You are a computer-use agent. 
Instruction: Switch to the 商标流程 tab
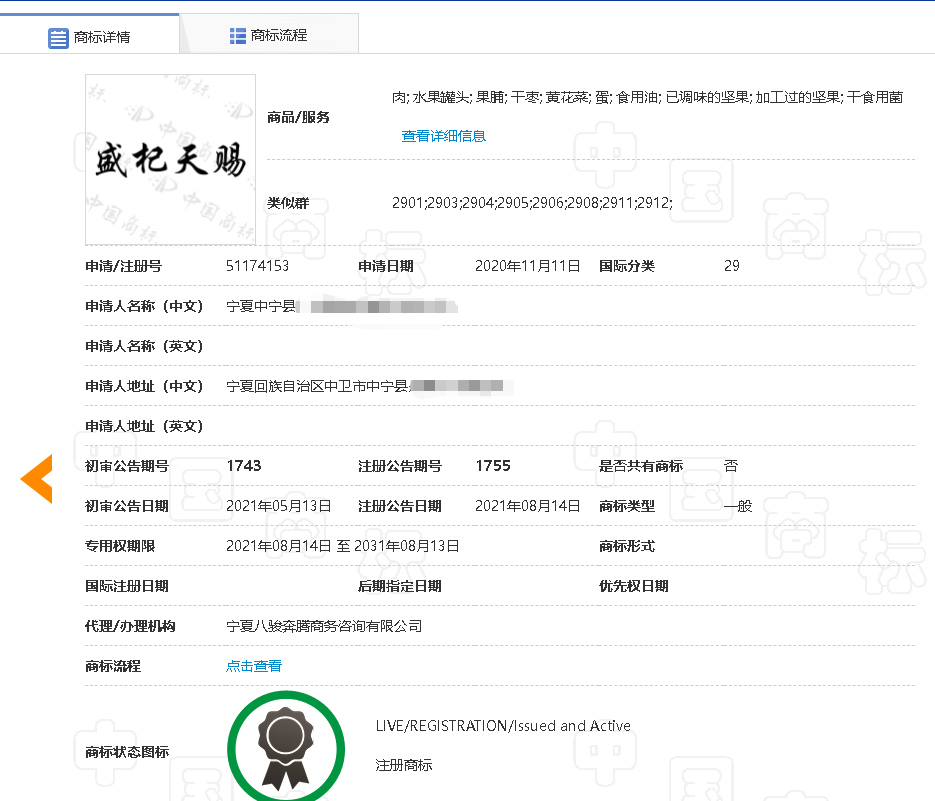(x=269, y=35)
